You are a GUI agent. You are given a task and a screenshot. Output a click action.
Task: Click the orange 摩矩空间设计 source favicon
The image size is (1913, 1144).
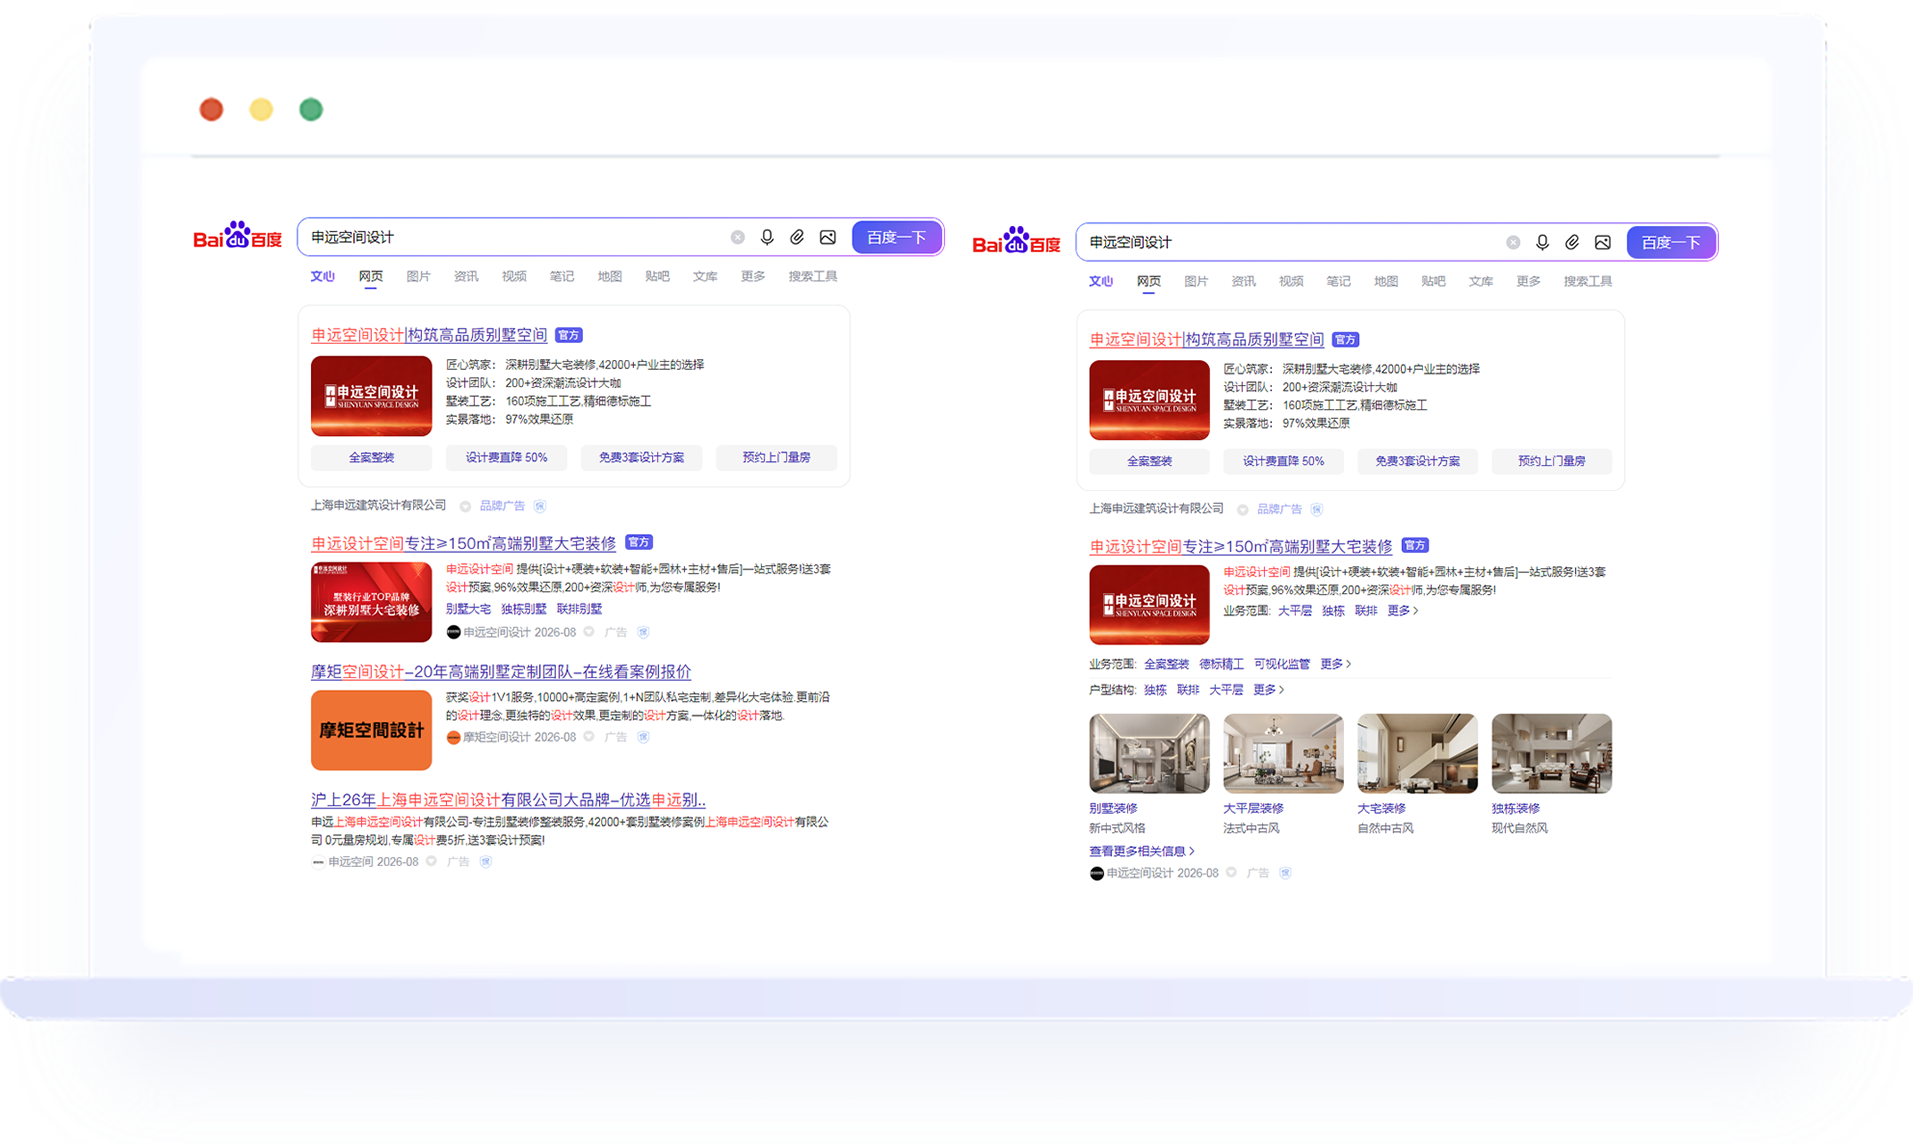point(453,737)
